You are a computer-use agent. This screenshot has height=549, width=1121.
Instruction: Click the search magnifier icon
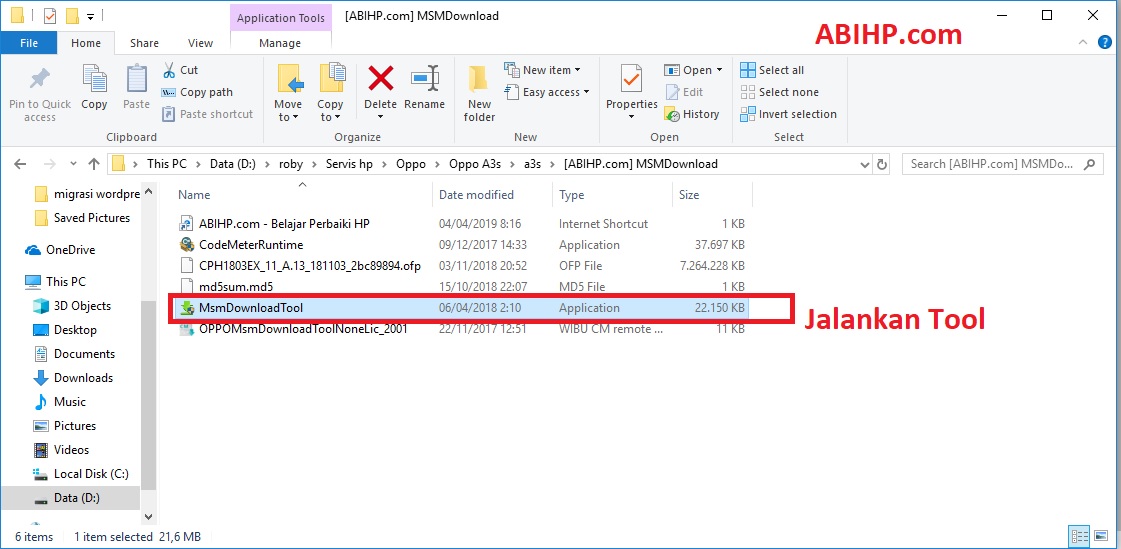[1090, 164]
